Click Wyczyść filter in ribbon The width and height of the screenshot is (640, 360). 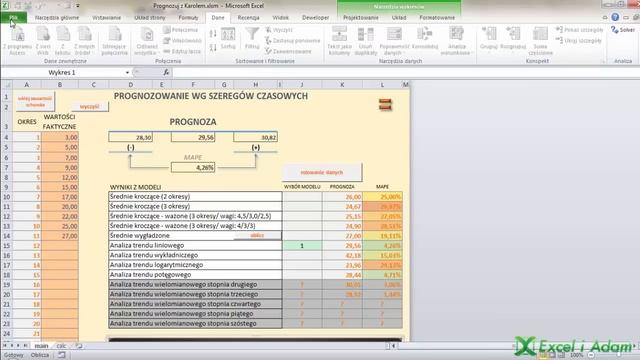[x=279, y=30]
